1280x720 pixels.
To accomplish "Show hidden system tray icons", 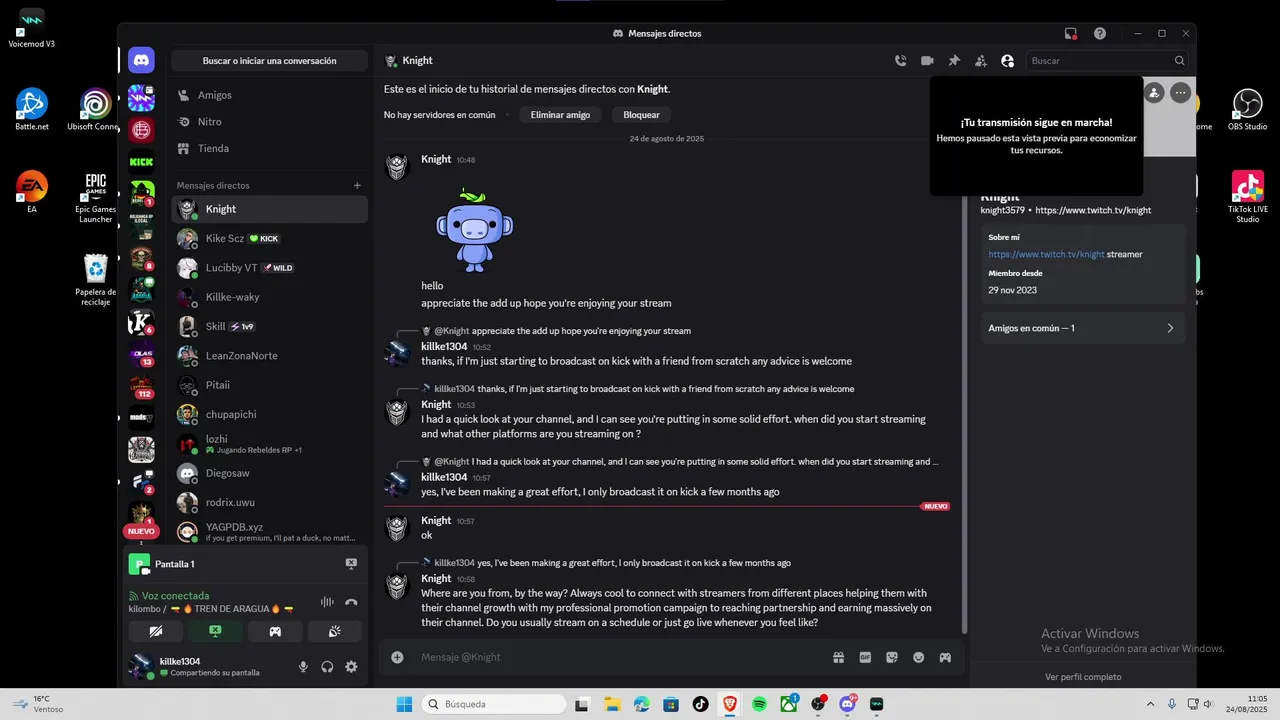I will pos(1150,704).
